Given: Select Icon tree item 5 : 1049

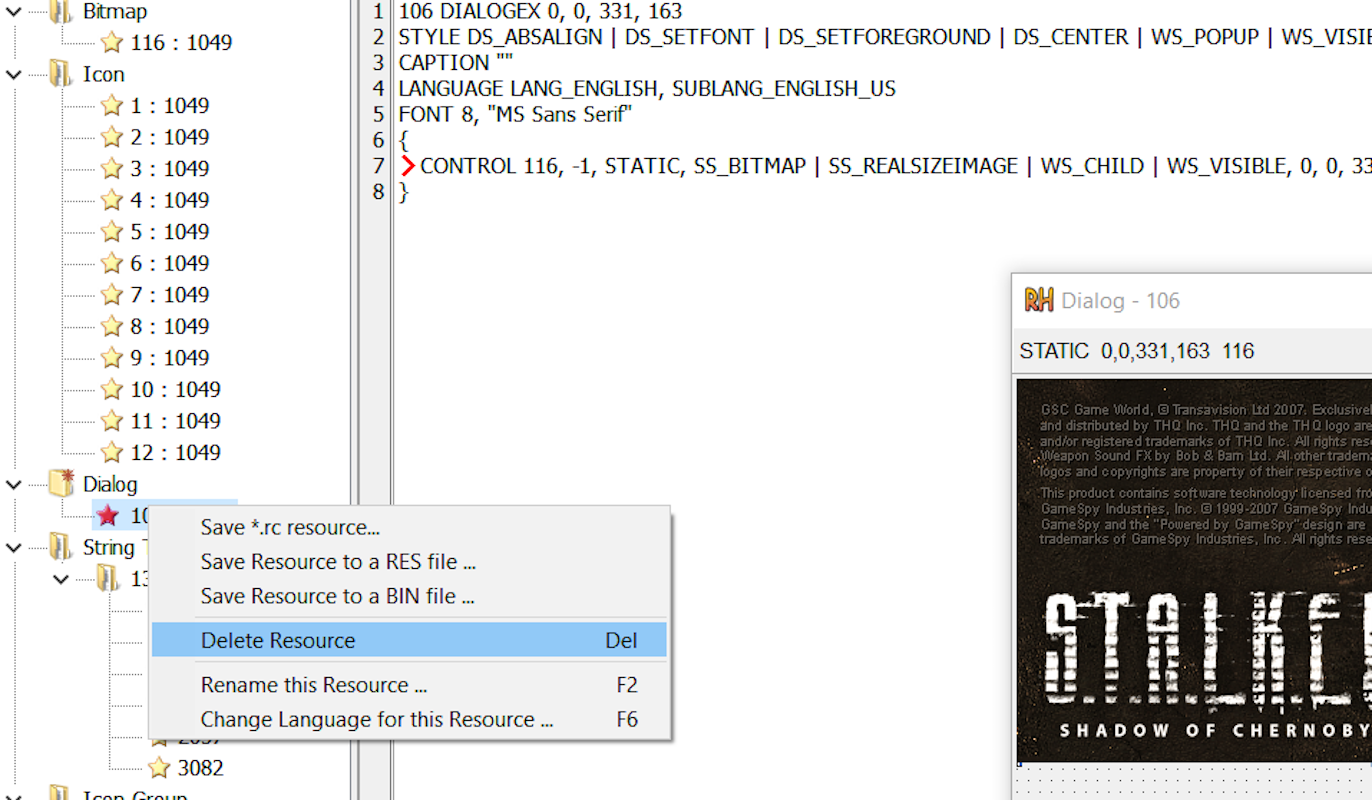Looking at the screenshot, I should click(169, 231).
